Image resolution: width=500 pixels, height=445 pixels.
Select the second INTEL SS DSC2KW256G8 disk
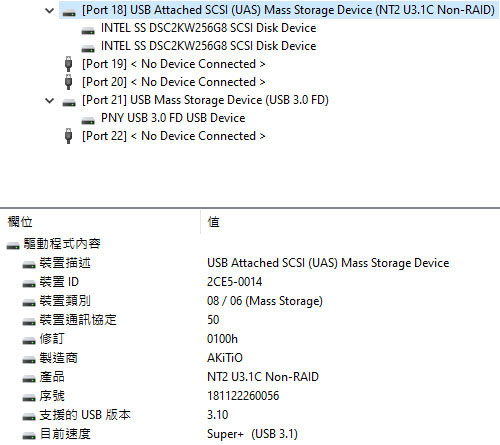(208, 46)
